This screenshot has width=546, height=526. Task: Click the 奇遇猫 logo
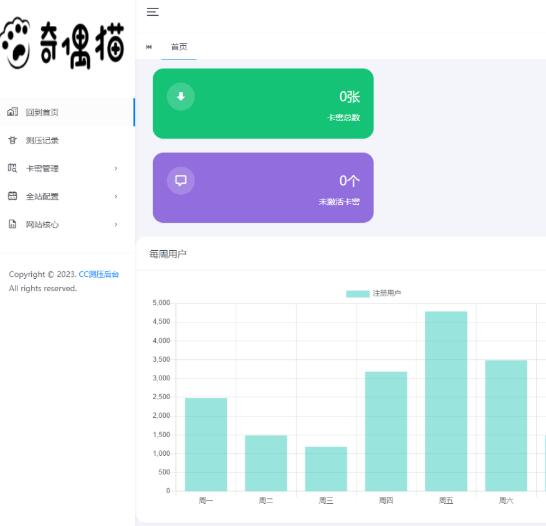tap(63, 44)
